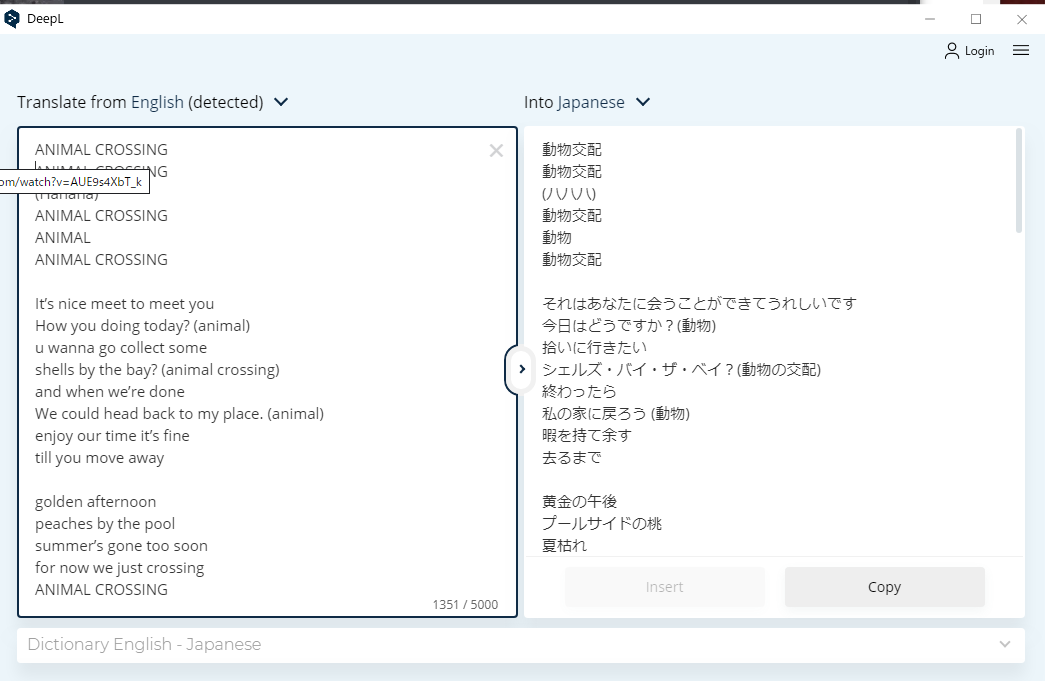This screenshot has height=681, width=1045.
Task: Open the hamburger menu
Action: 1021,50
